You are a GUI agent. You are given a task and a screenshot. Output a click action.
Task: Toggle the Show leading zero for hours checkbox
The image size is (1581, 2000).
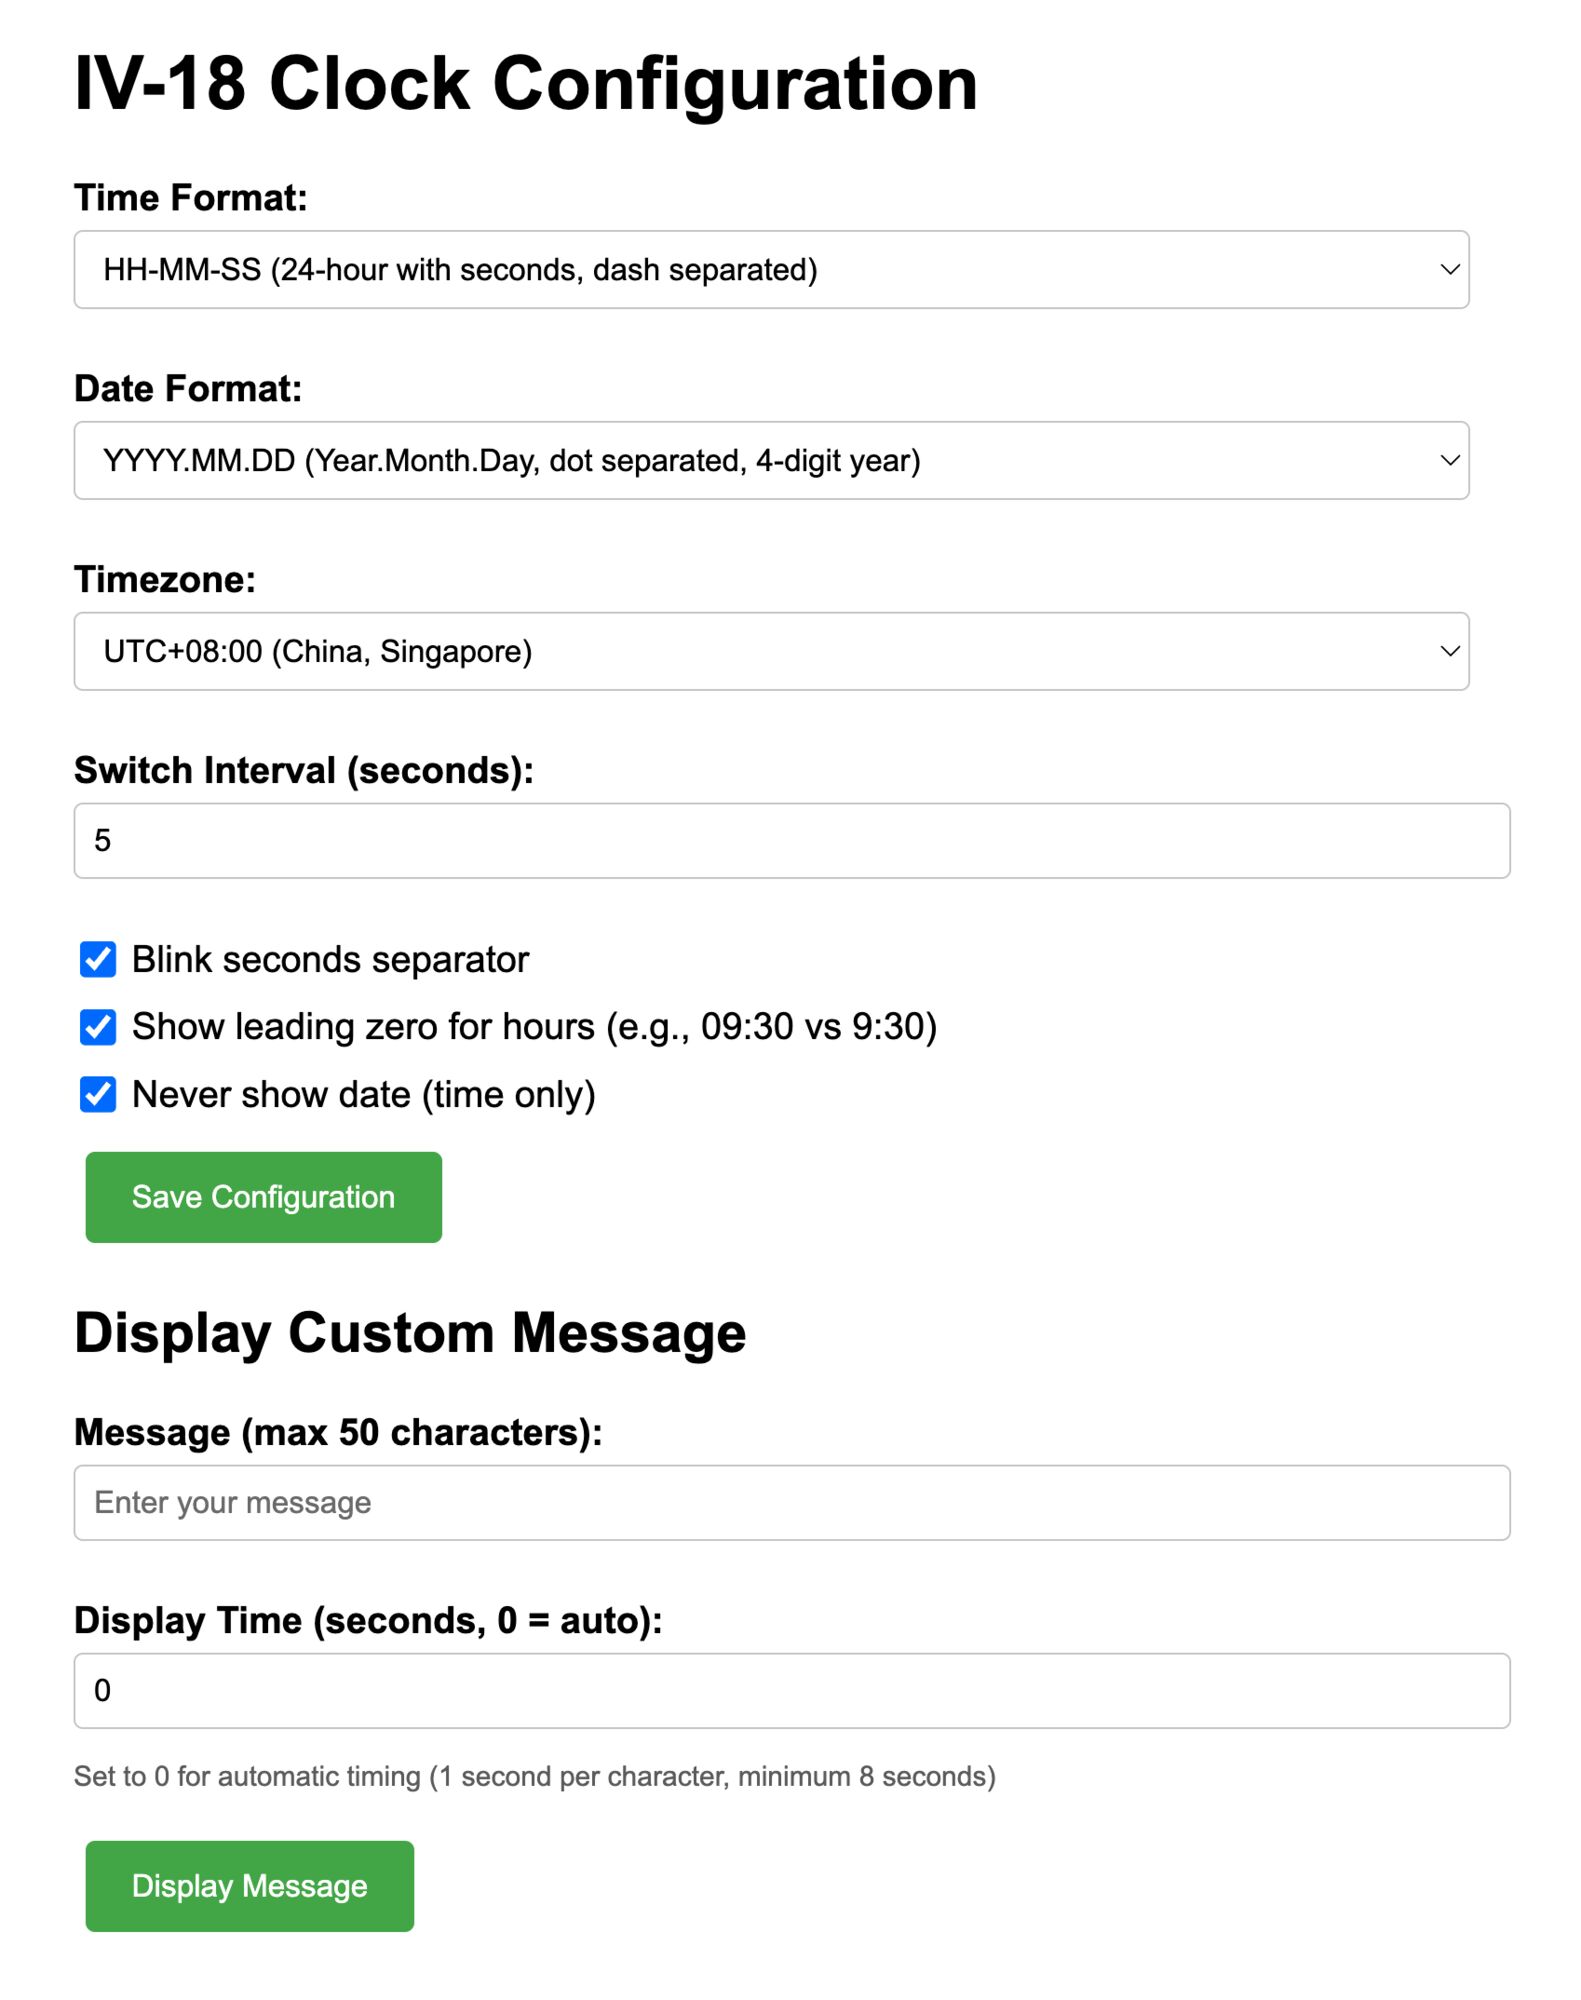(98, 1027)
